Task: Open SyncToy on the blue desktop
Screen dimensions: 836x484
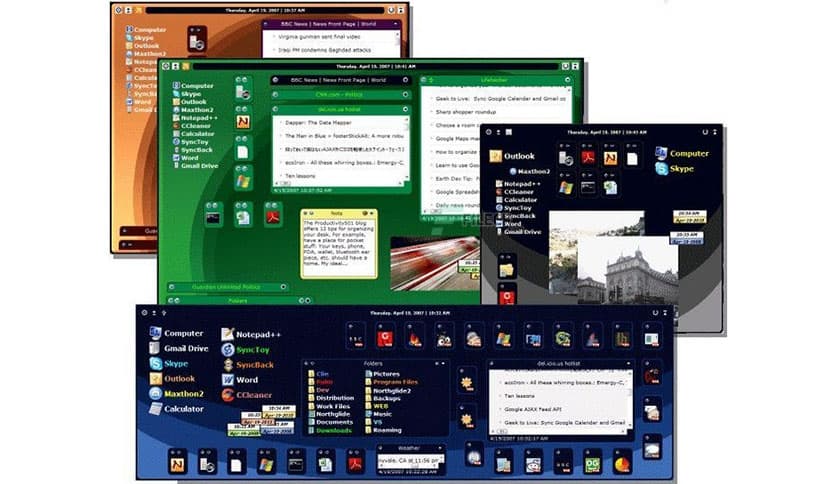Action: [x=245, y=350]
